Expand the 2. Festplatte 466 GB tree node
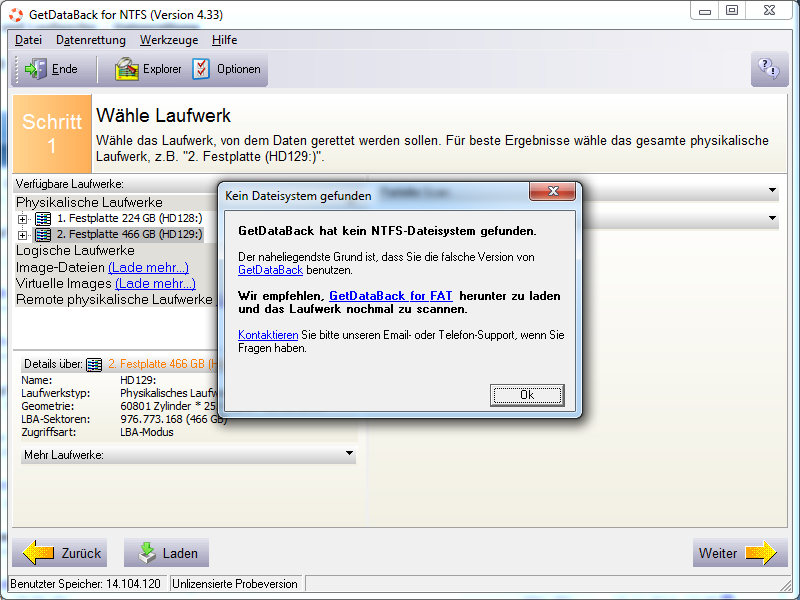This screenshot has width=800, height=600. tap(22, 235)
